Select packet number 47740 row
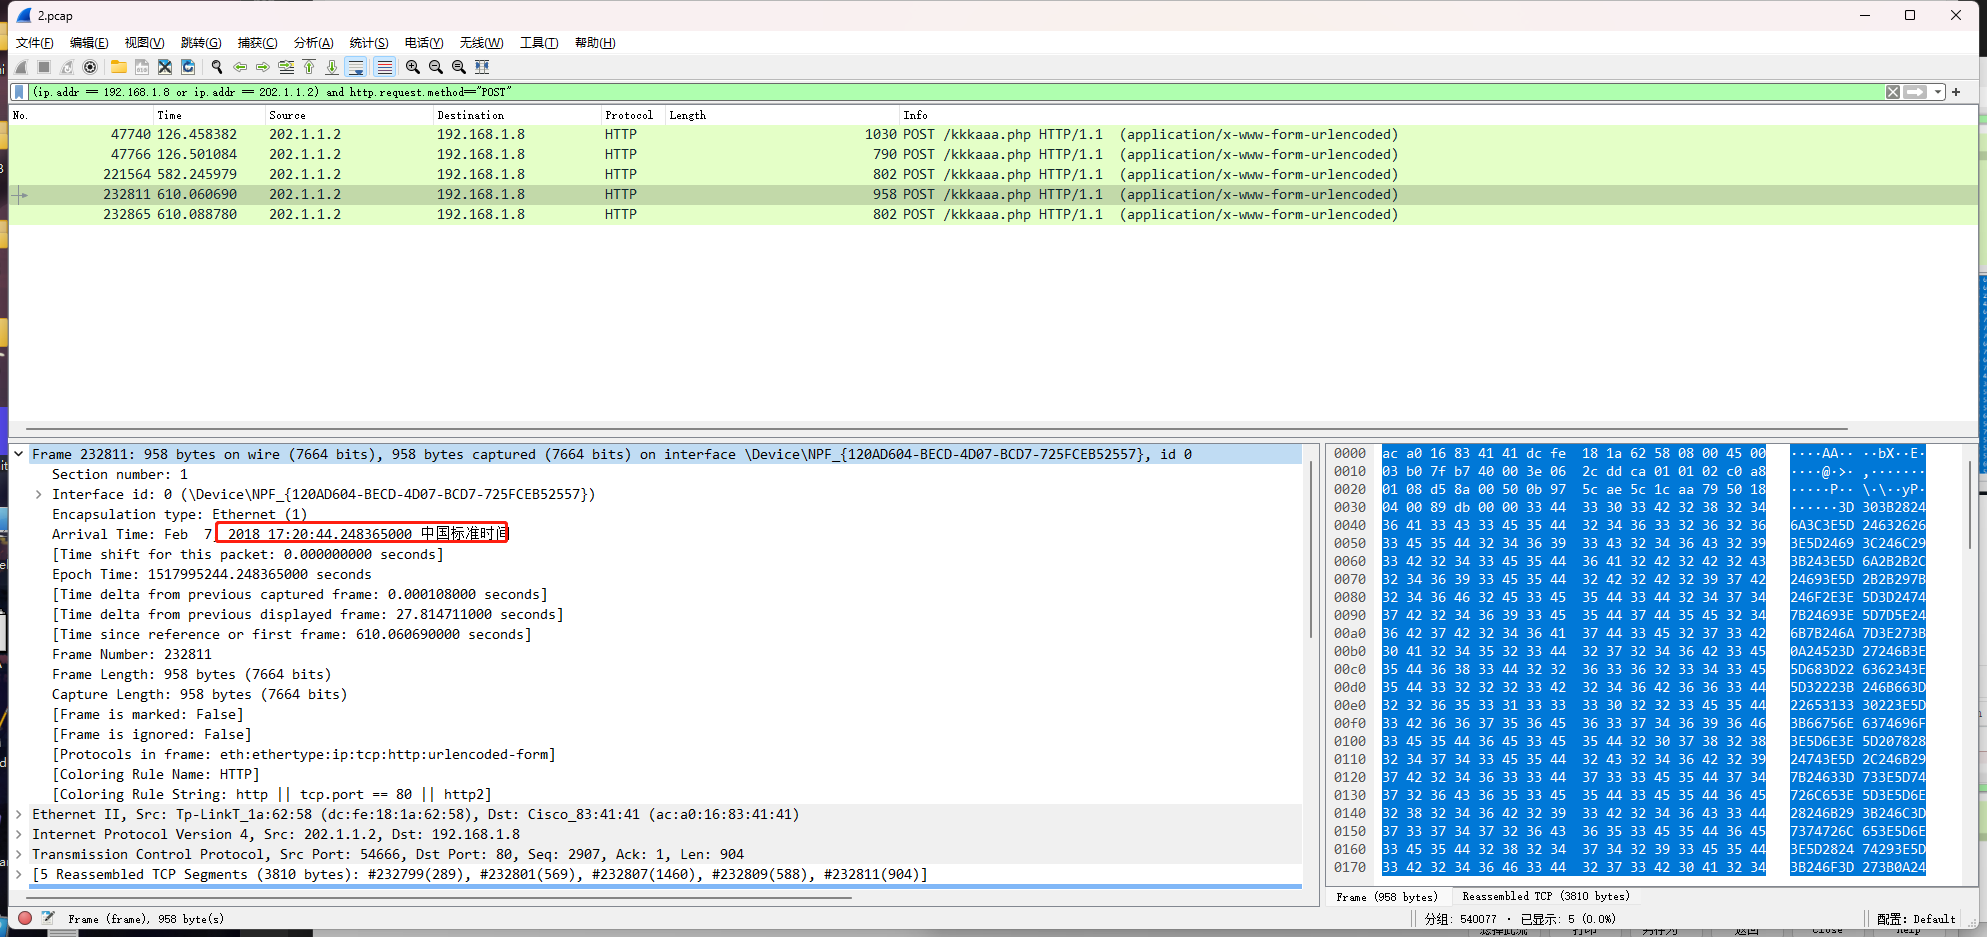 click(993, 134)
